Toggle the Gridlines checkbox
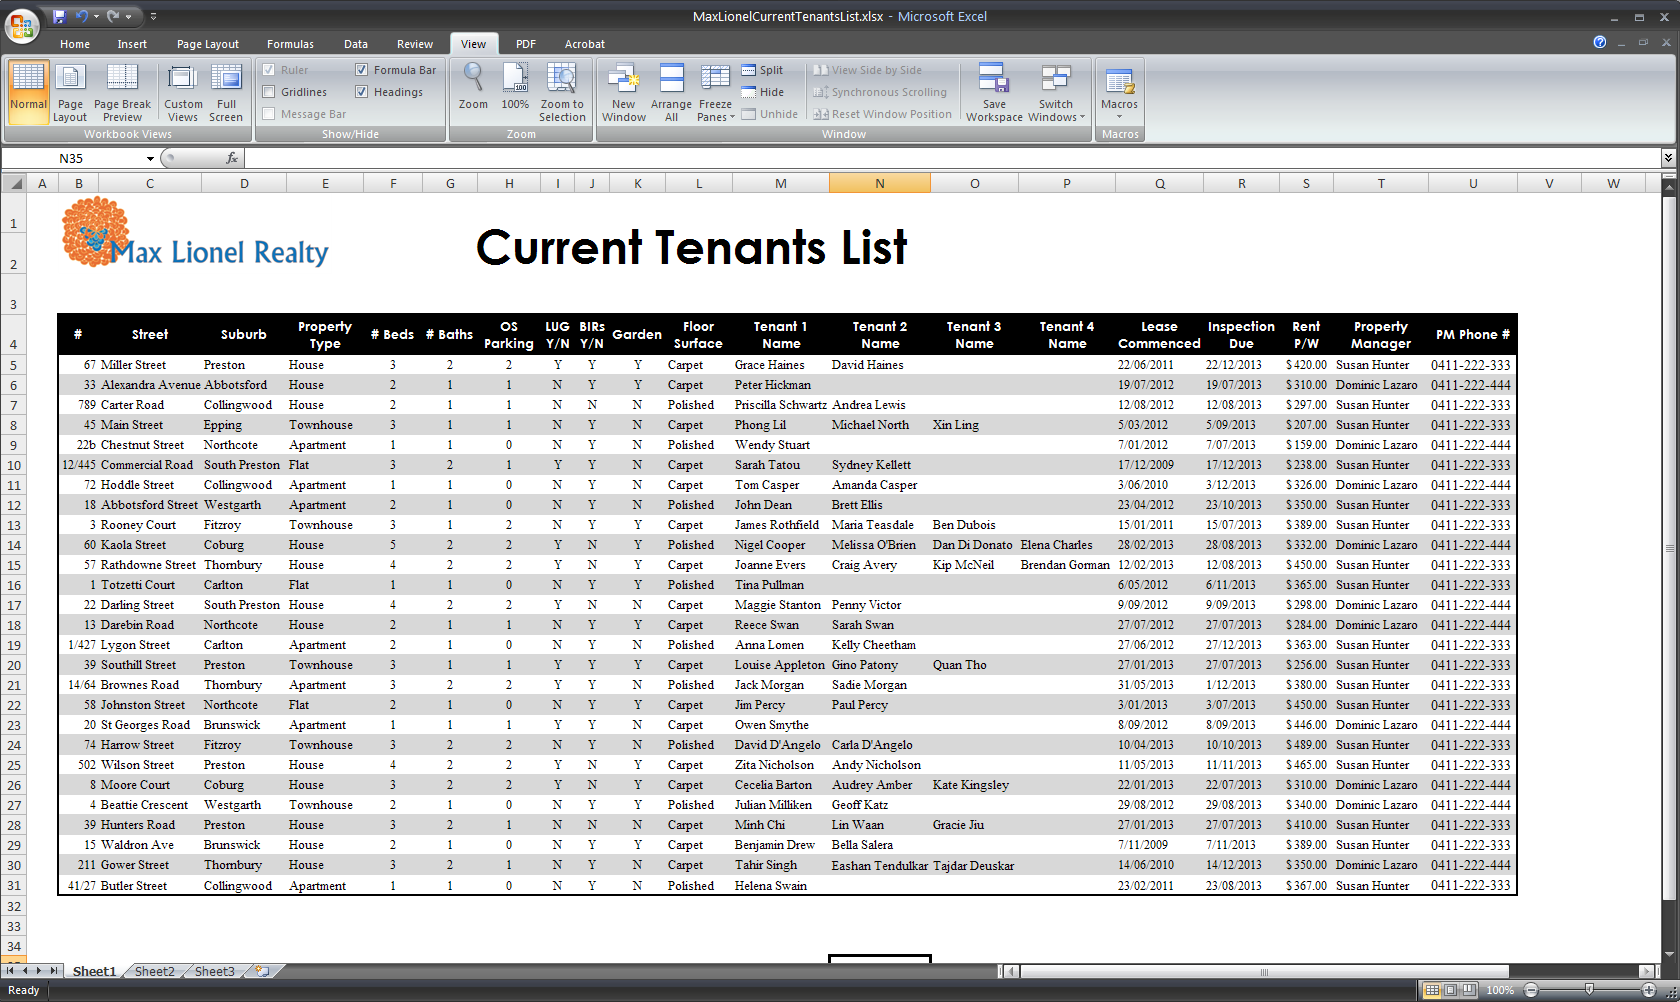The image size is (1680, 1002). [269, 92]
